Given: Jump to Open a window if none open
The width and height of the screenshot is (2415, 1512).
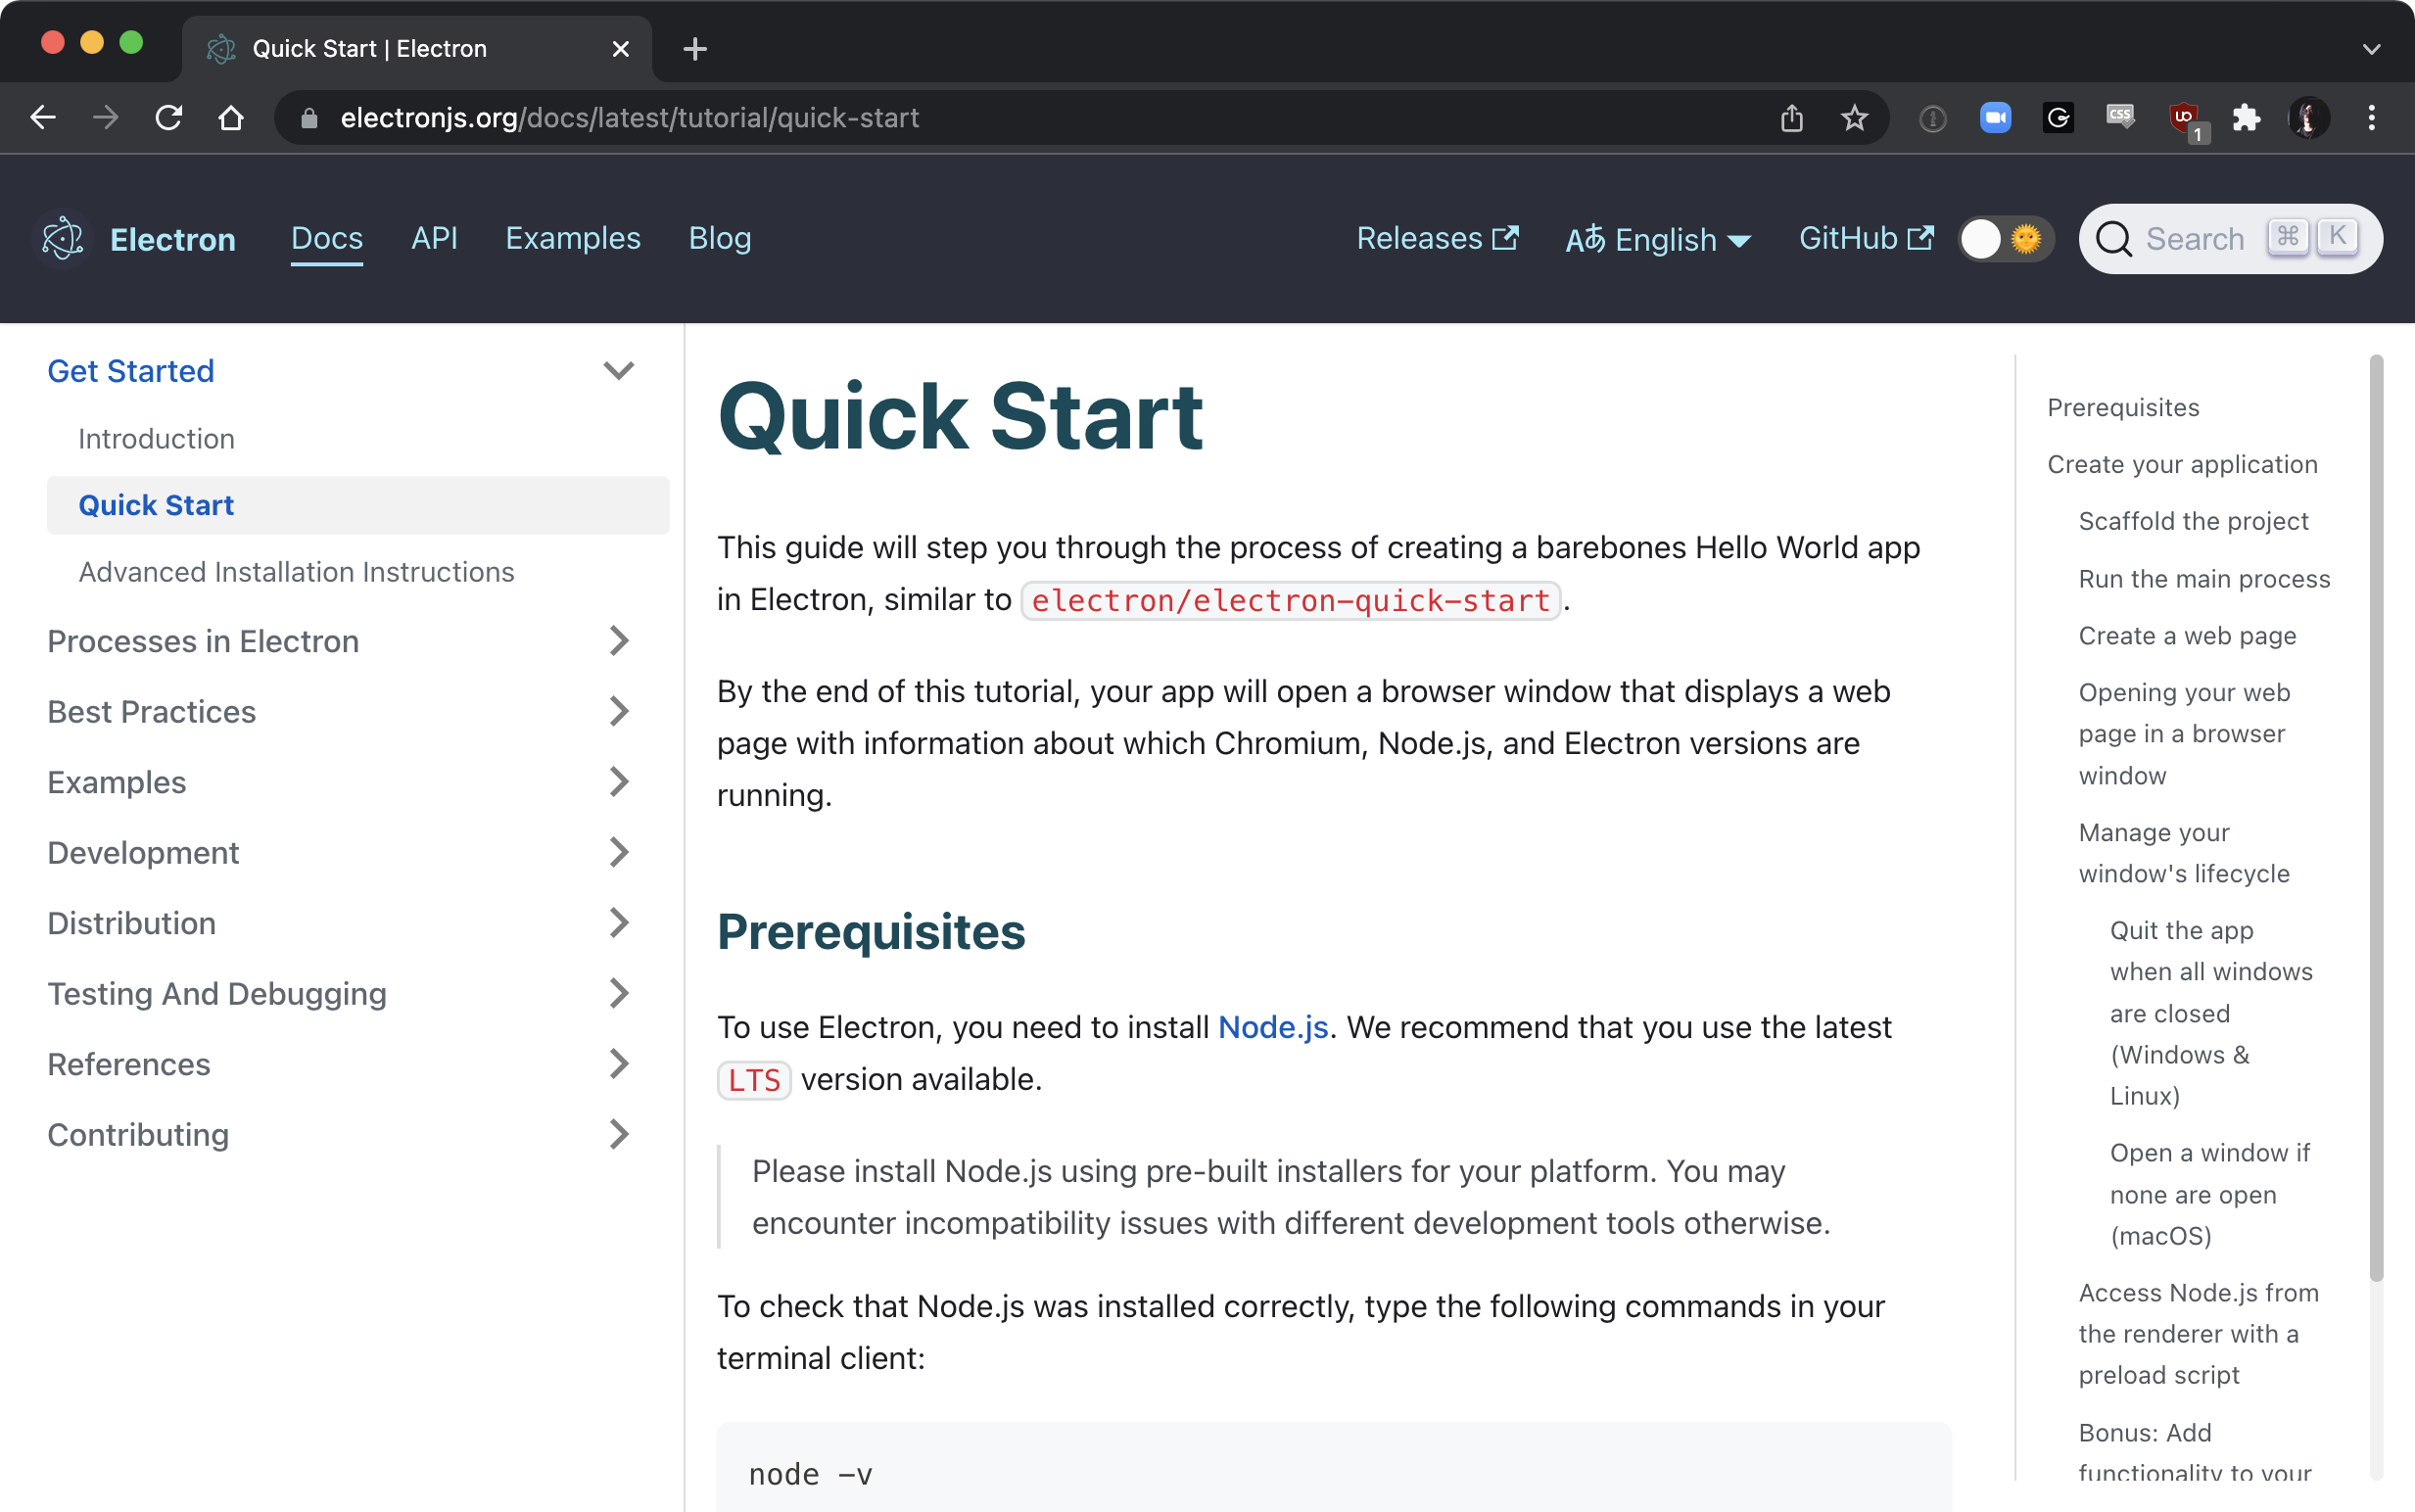Looking at the screenshot, I should [2210, 1194].
